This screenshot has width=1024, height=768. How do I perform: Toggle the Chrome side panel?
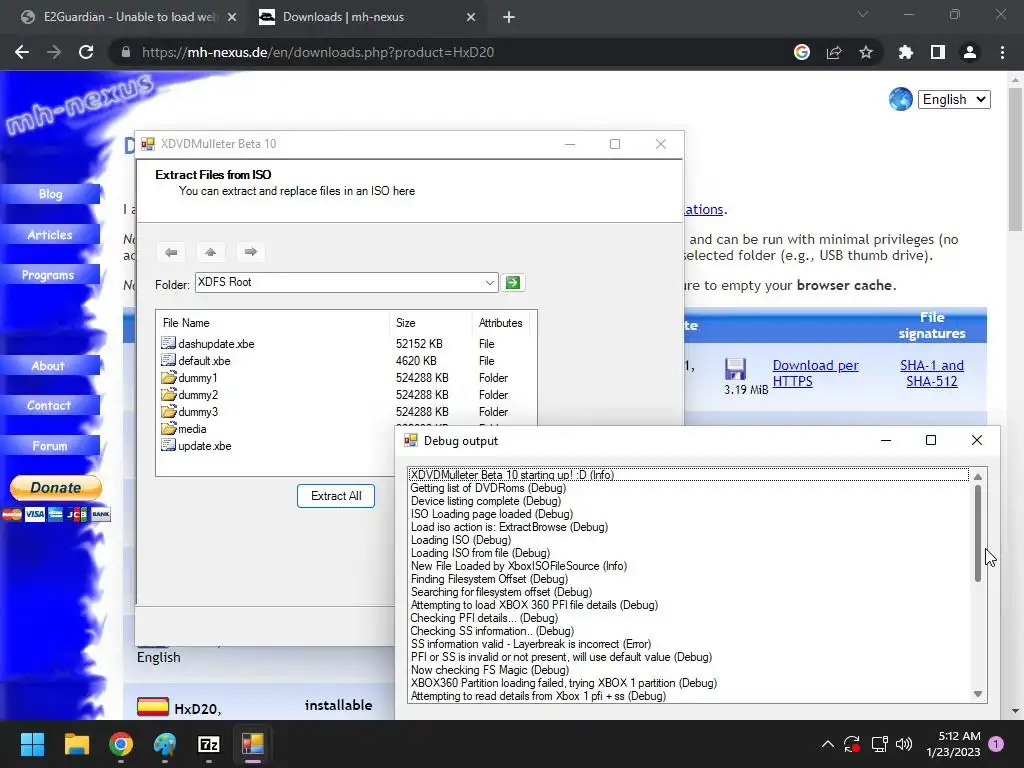point(938,52)
